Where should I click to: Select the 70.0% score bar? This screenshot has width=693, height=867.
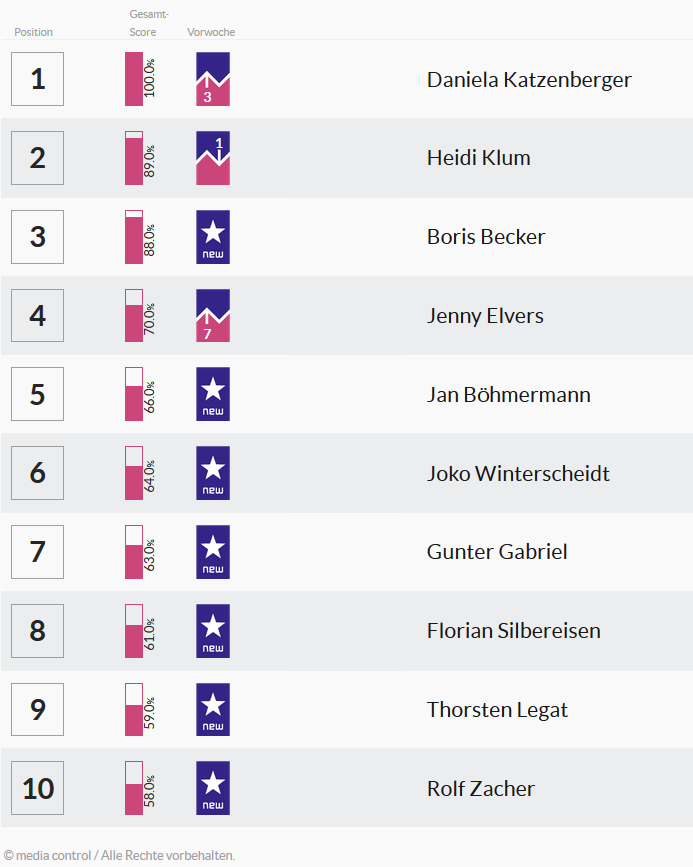pos(134,316)
